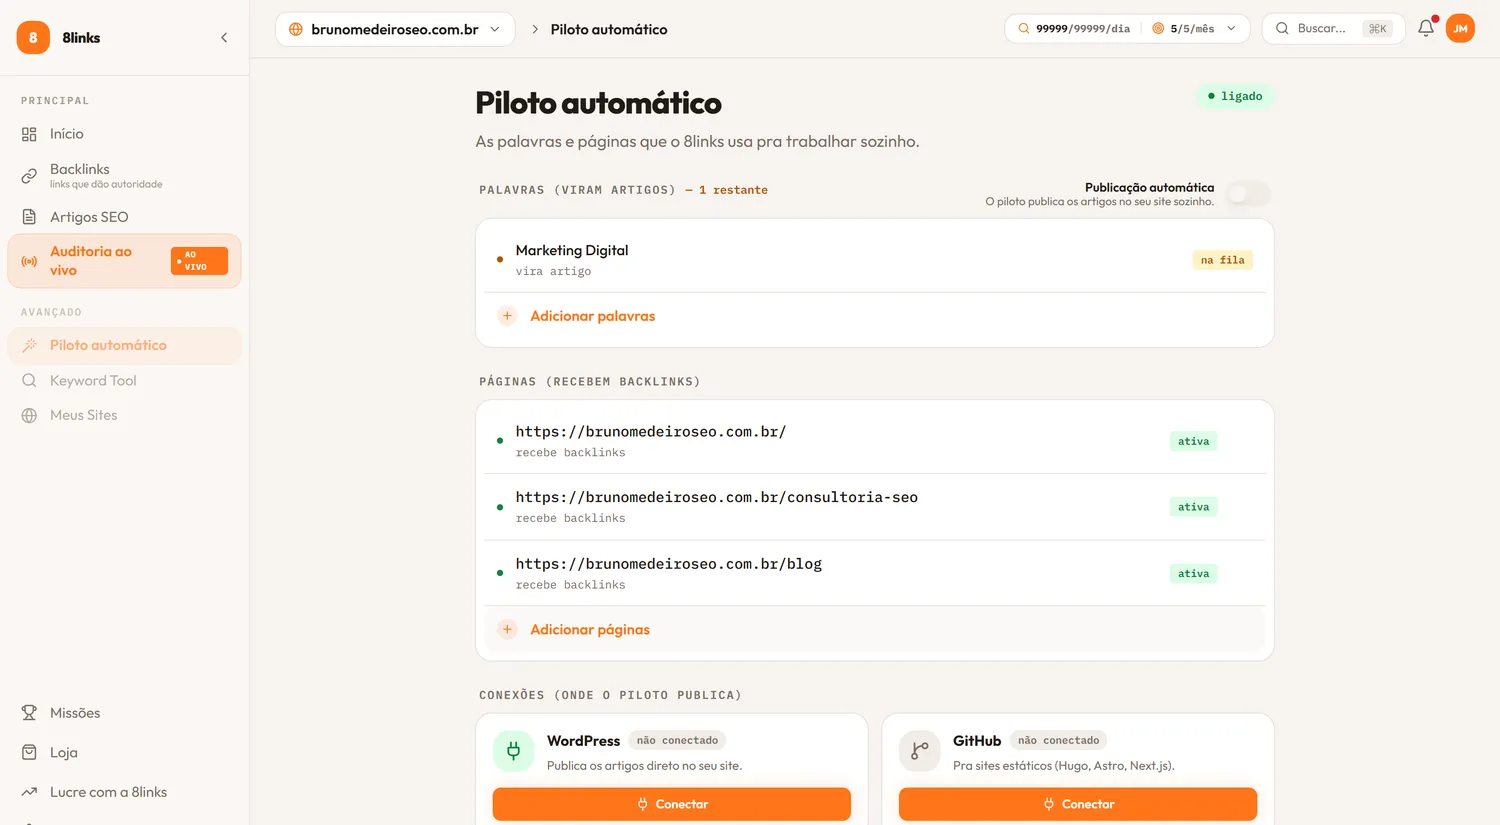This screenshot has height=825, width=1500.
Task: Click the WordPress plug icon
Action: click(x=513, y=751)
